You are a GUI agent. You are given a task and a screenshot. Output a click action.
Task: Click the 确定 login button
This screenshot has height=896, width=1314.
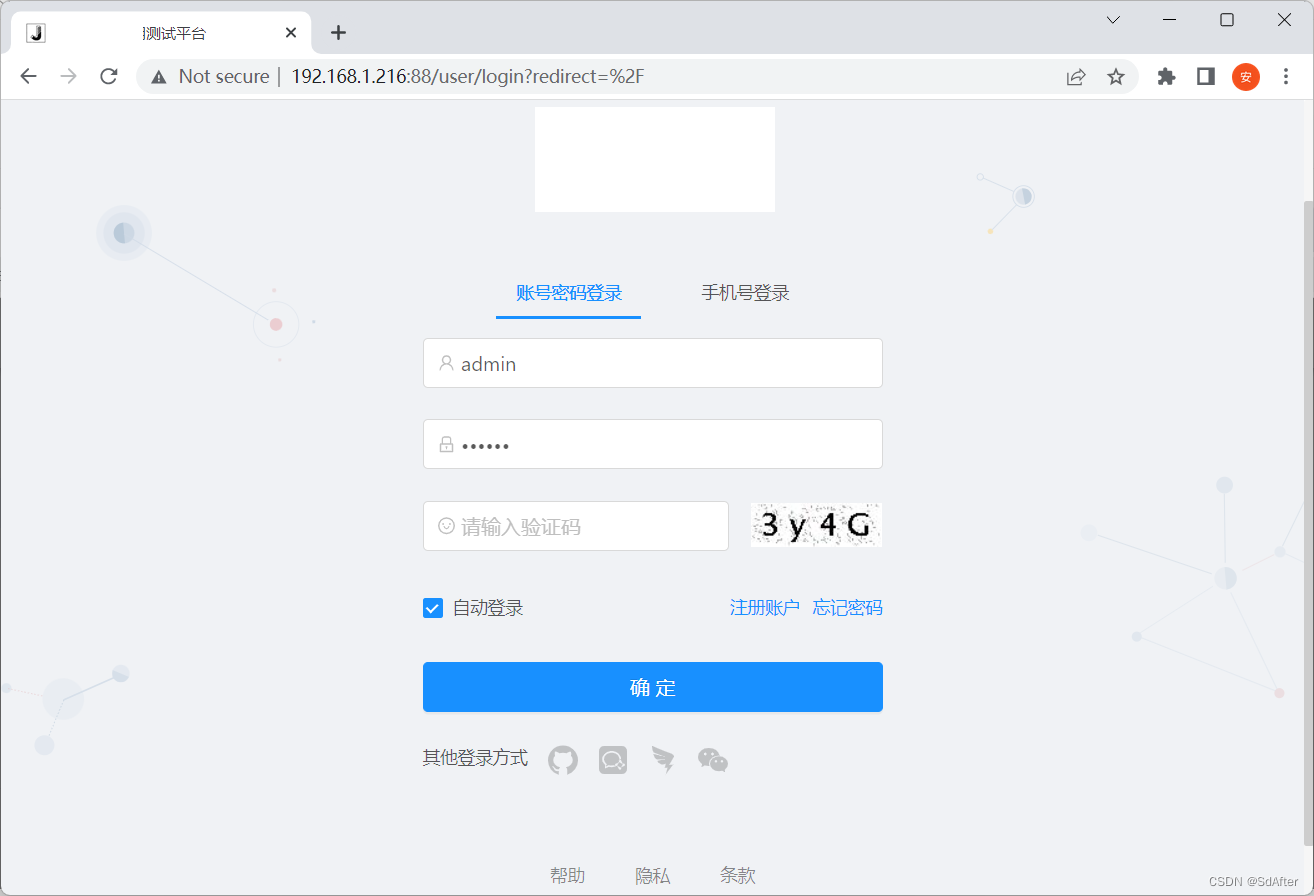[653, 687]
